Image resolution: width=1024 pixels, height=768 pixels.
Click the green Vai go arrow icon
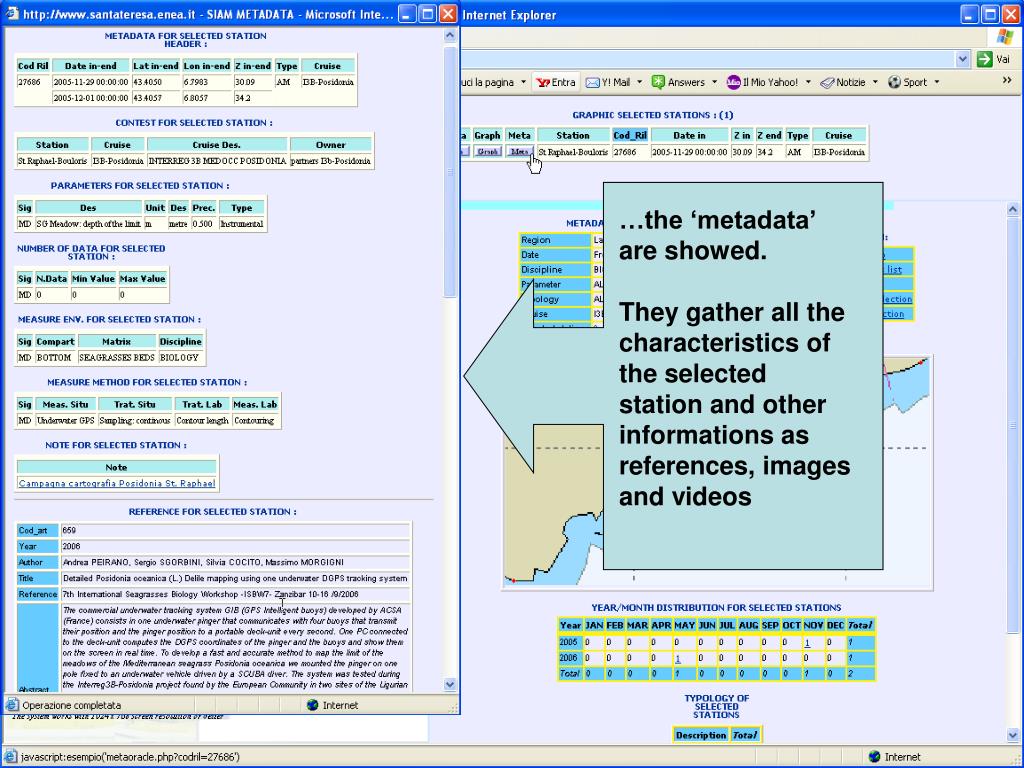[x=984, y=59]
